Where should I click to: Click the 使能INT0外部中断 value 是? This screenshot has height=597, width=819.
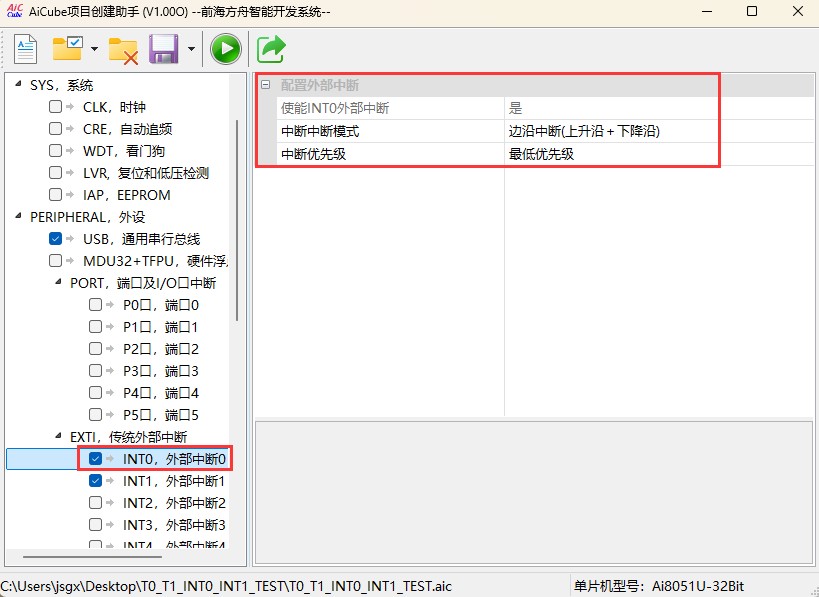point(515,108)
